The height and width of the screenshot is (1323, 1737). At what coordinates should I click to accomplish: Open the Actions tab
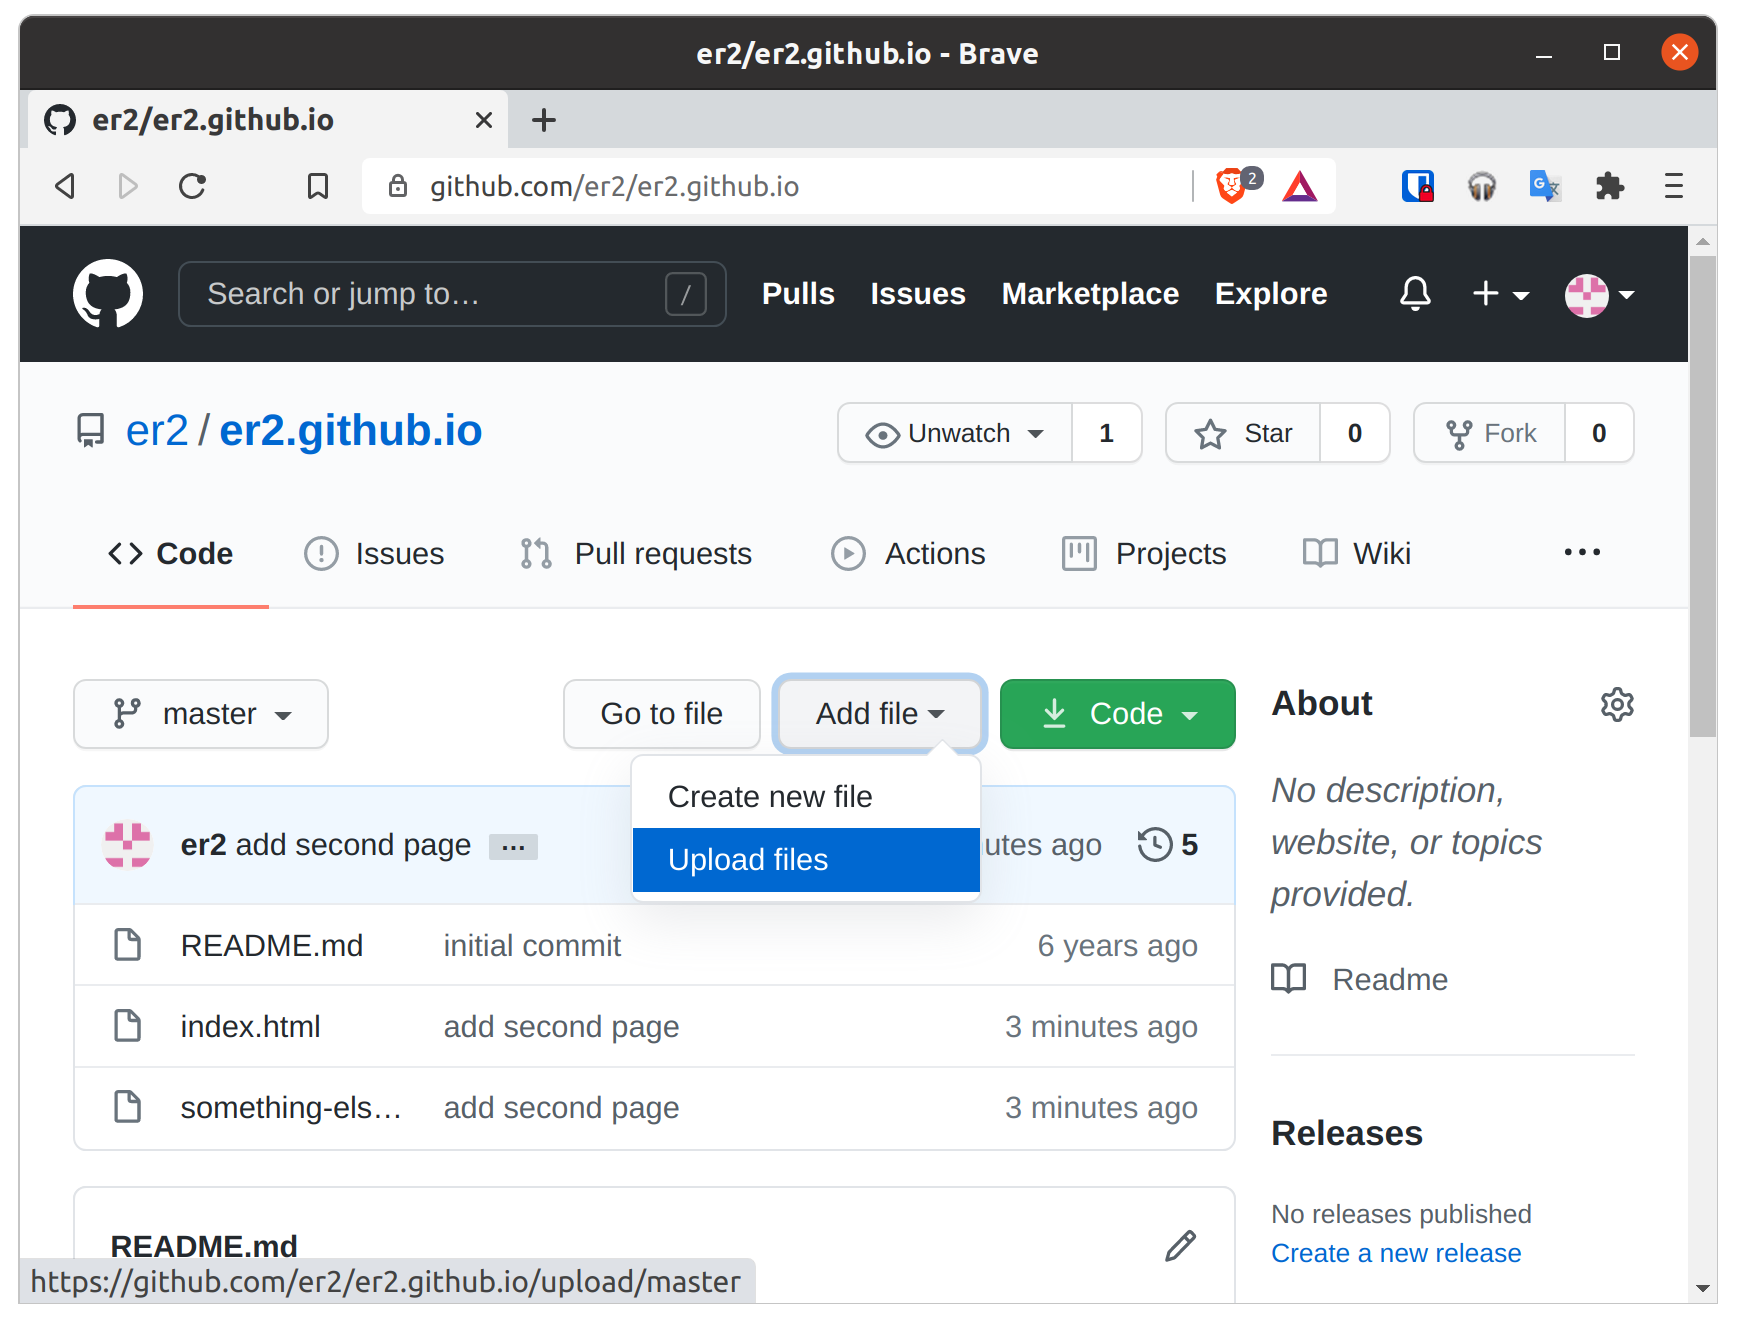(x=908, y=553)
